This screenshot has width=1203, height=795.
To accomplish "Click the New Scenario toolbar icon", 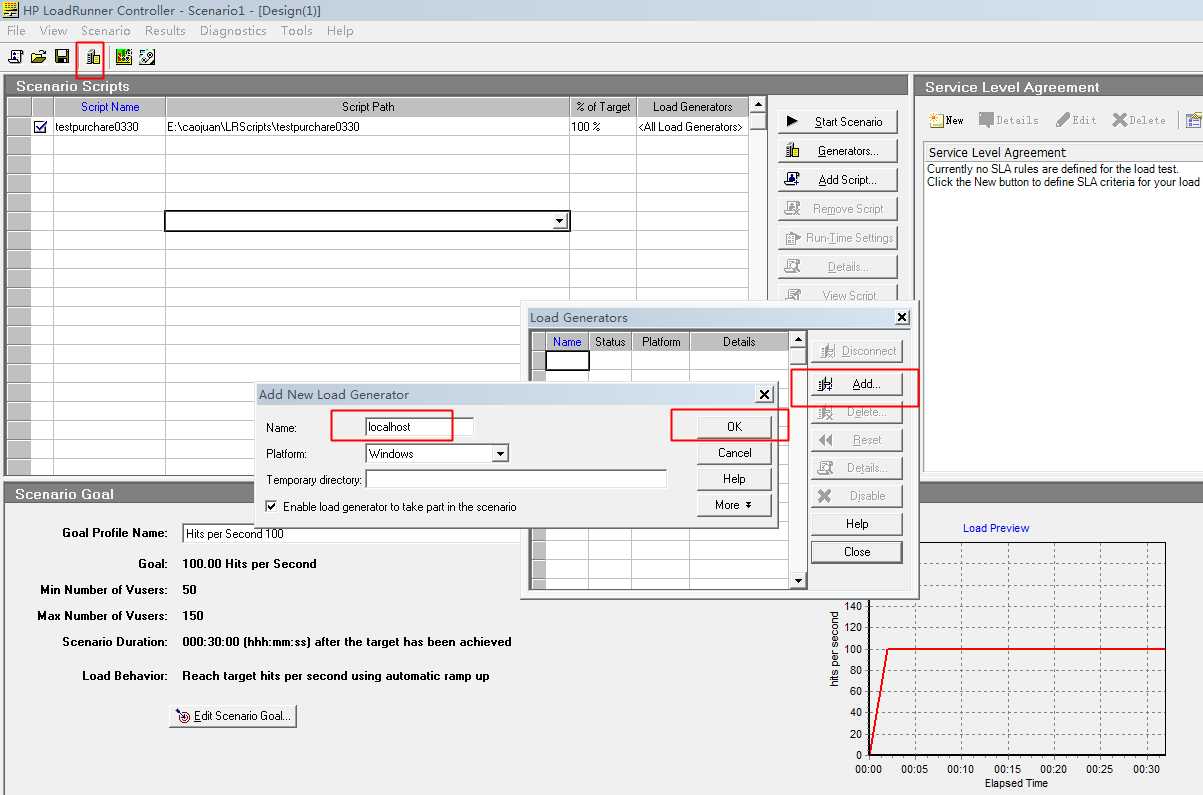I will pyautogui.click(x=15, y=57).
